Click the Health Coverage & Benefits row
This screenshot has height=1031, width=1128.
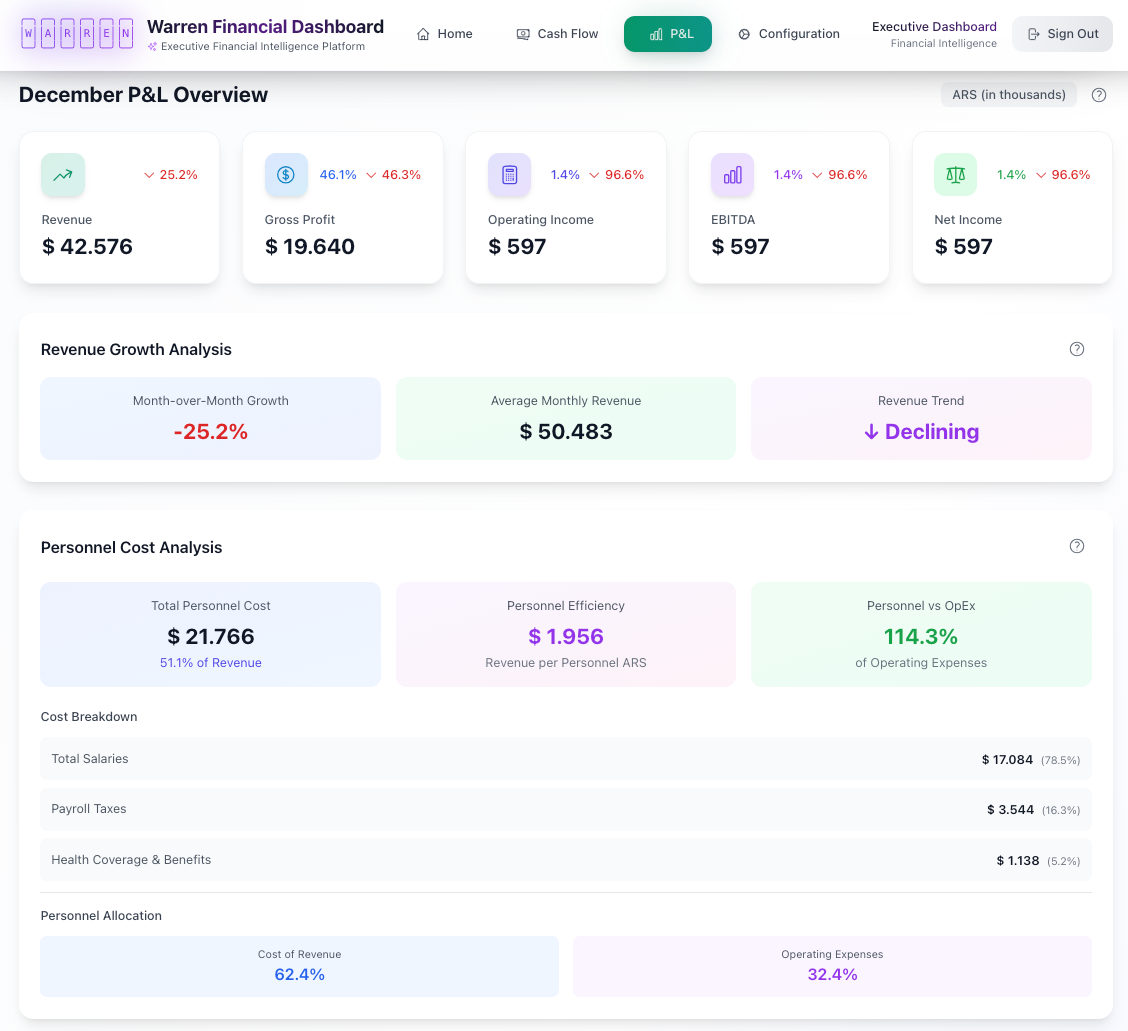click(x=565, y=860)
